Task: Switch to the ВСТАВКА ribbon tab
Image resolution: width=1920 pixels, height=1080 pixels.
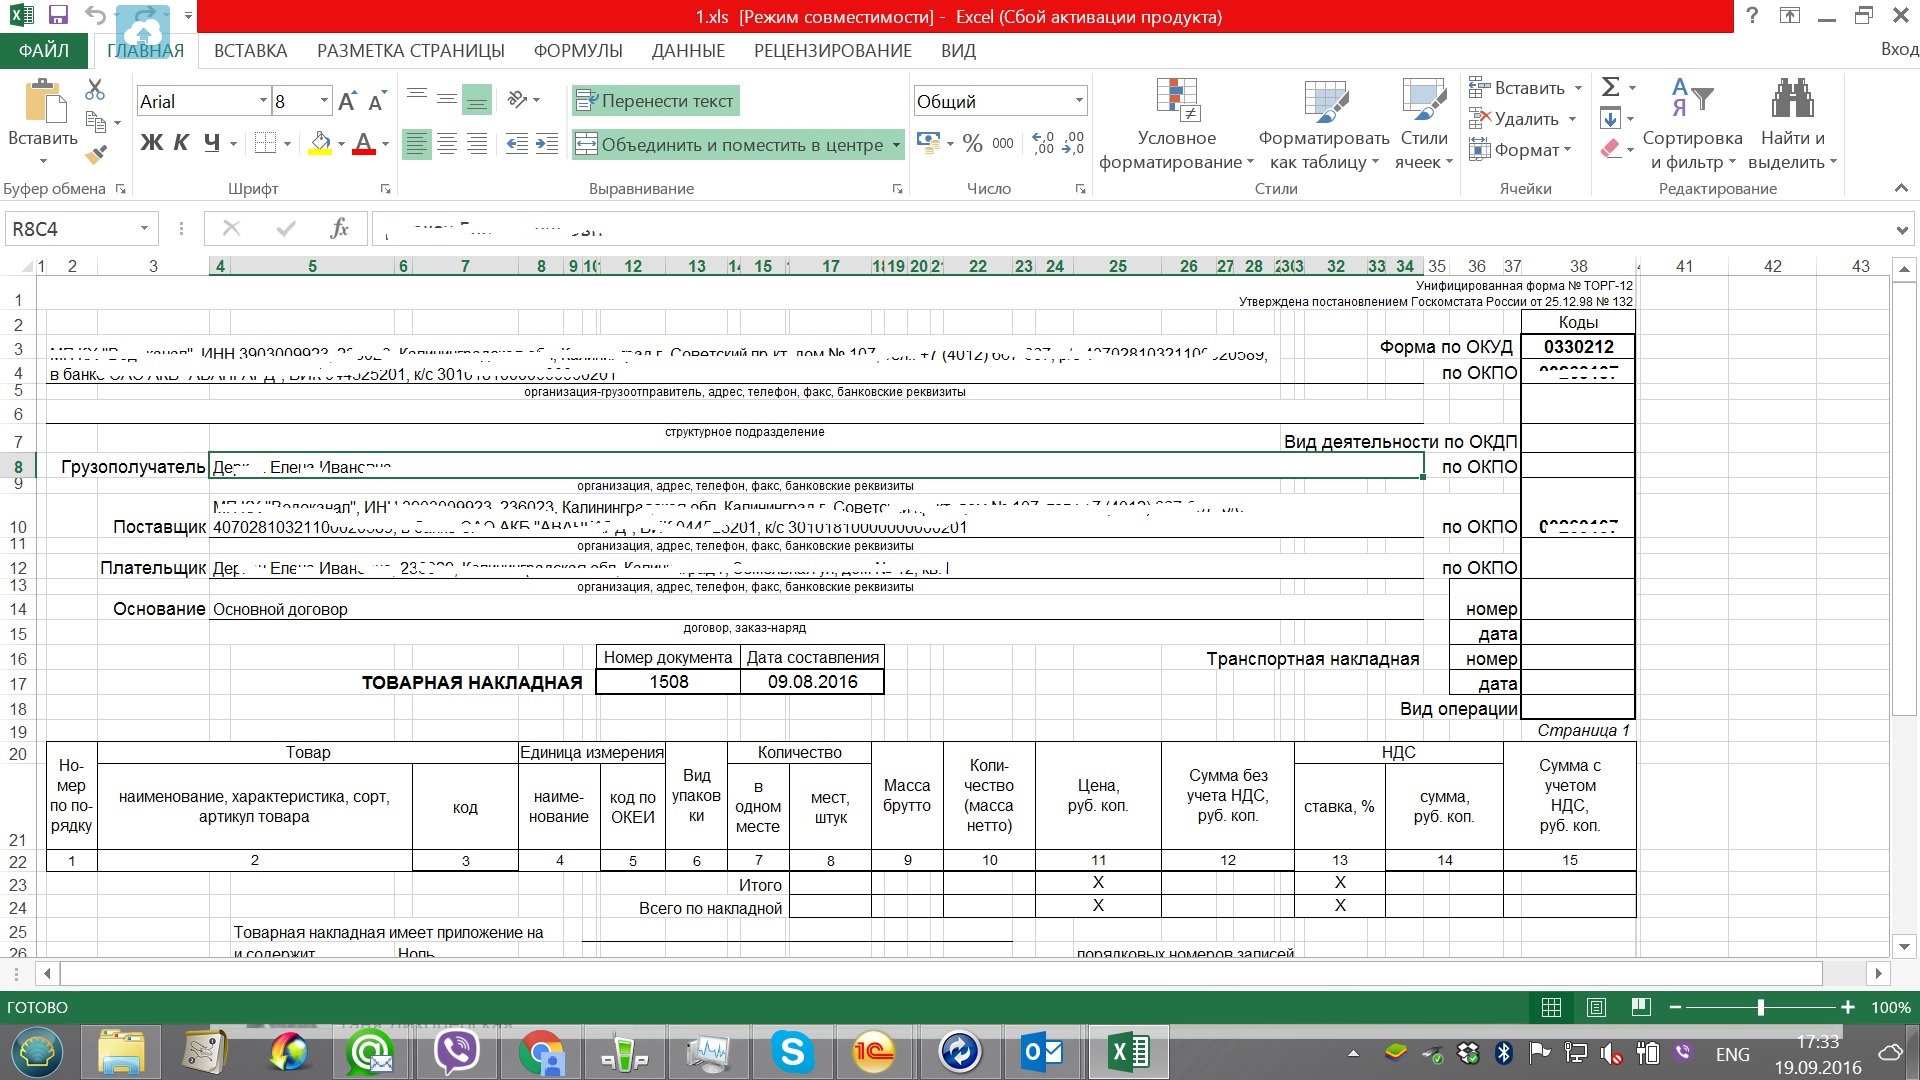Action: pyautogui.click(x=250, y=51)
